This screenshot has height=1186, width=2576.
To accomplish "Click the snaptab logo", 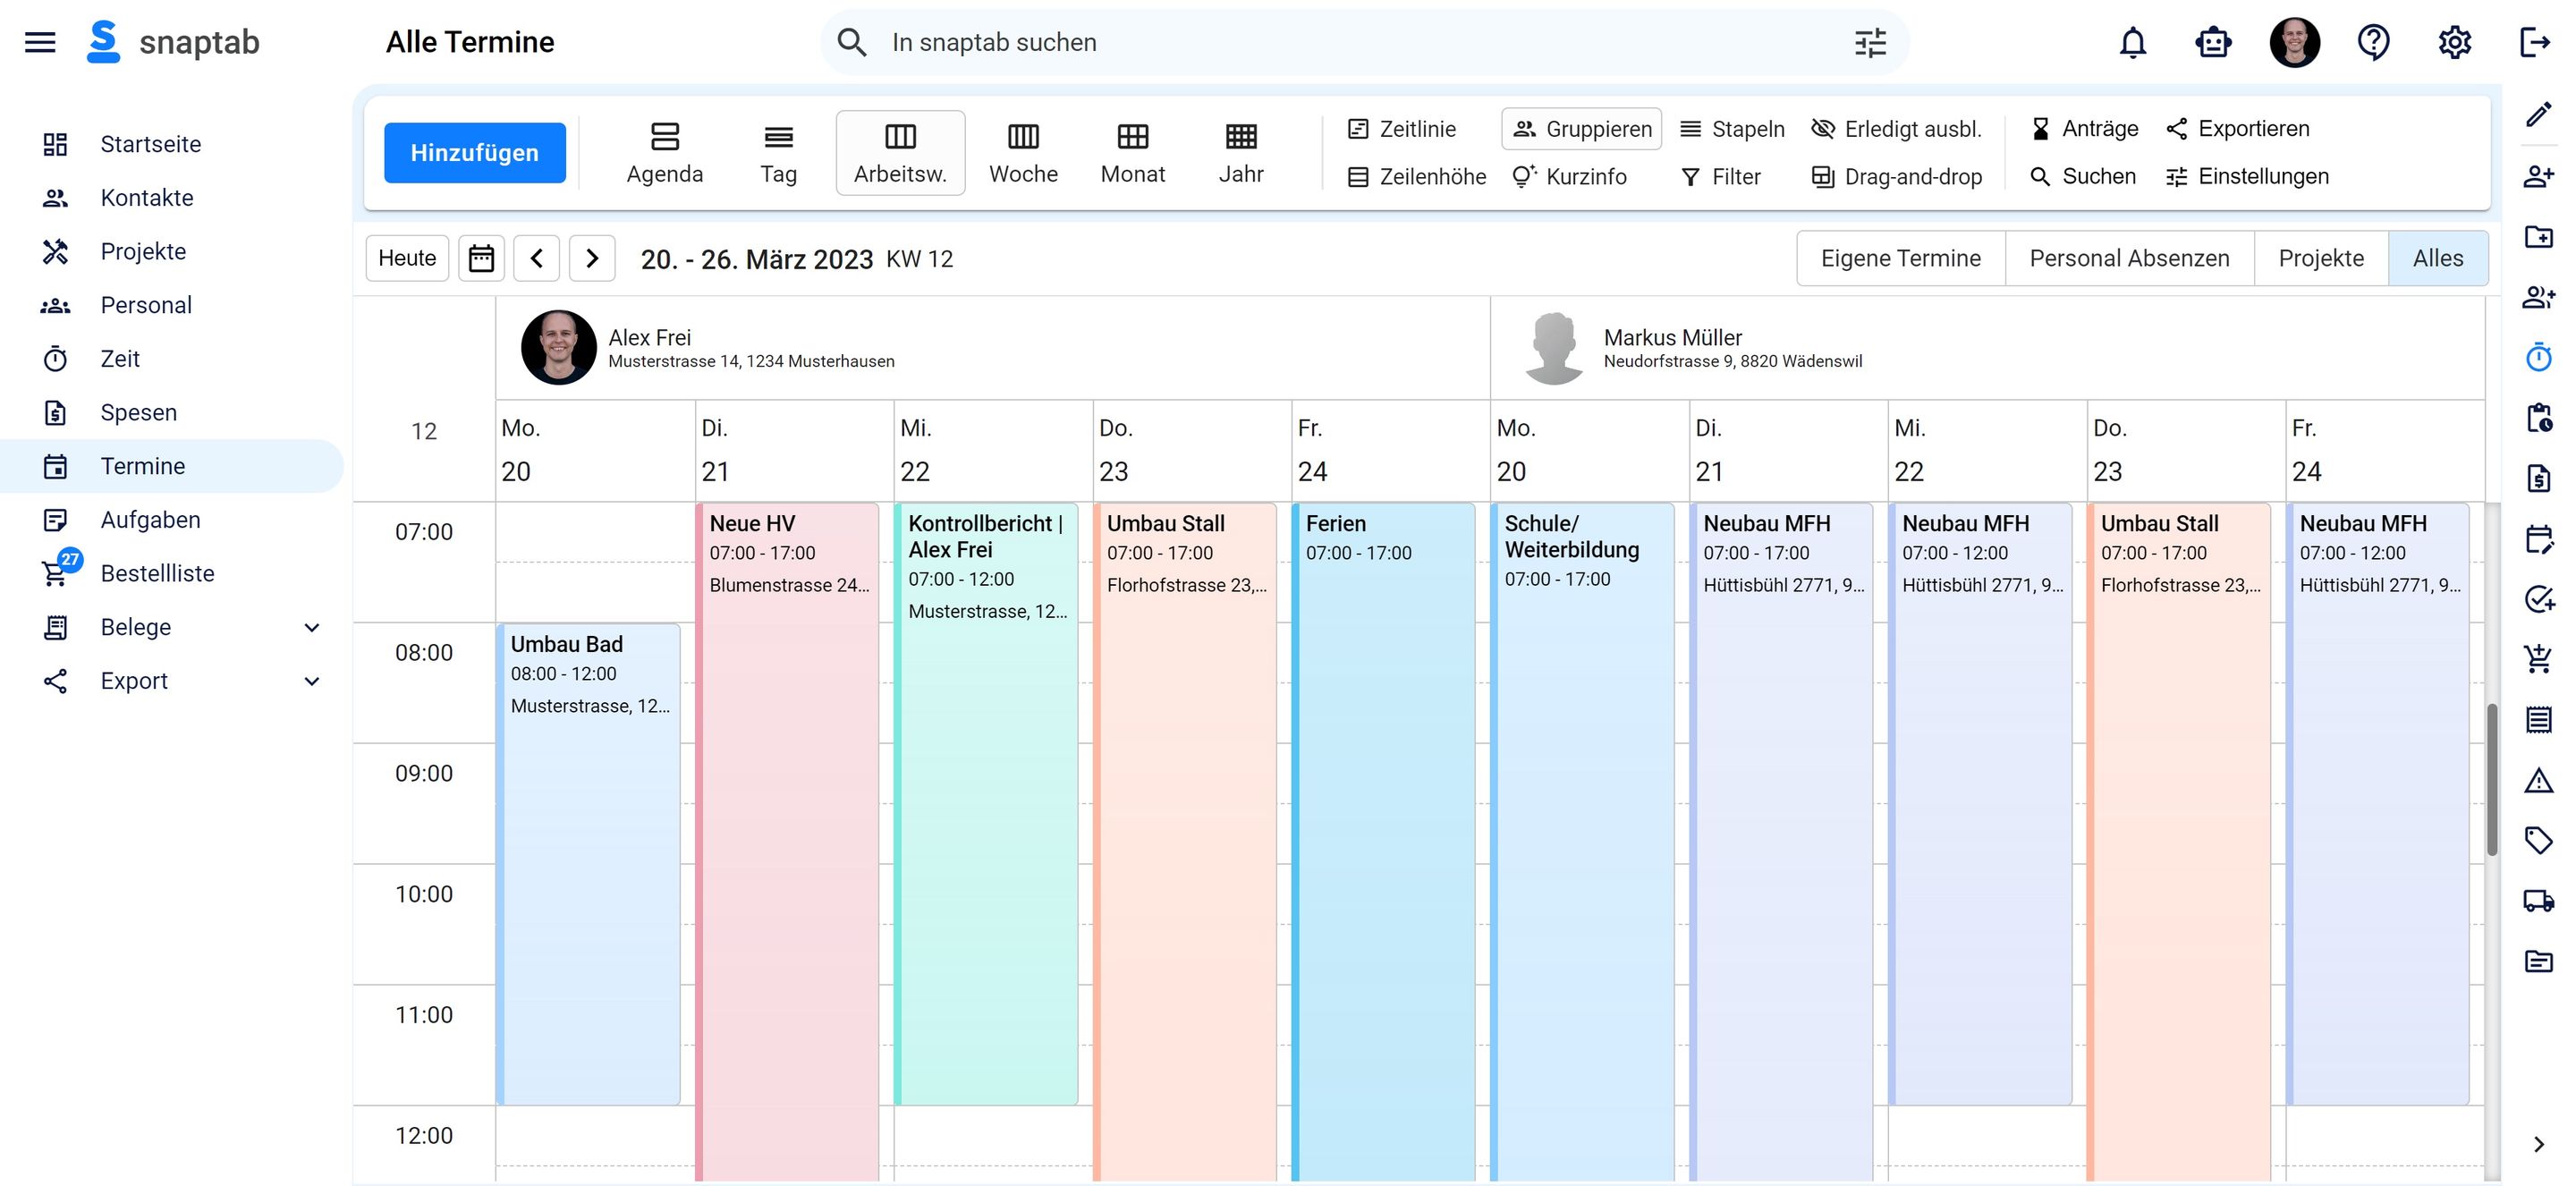I will (173, 42).
